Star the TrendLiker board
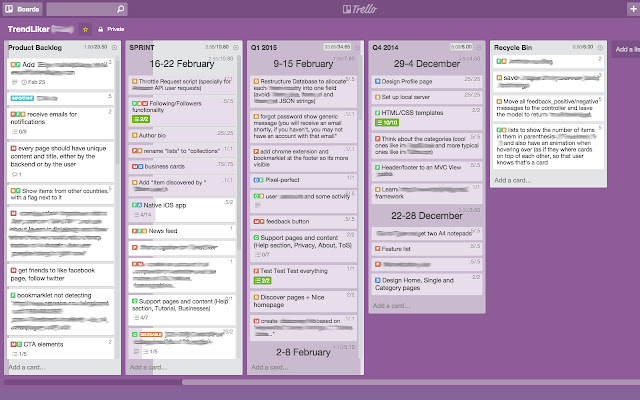This screenshot has width=640, height=400. point(85,29)
